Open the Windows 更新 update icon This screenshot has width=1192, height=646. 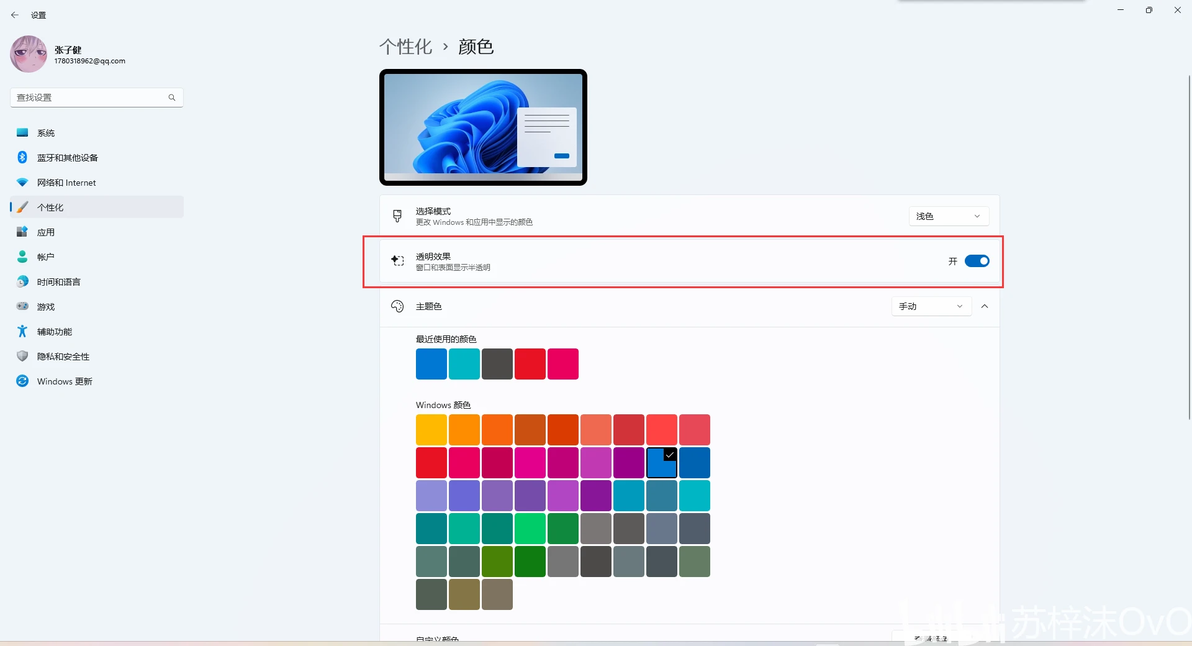pos(22,381)
